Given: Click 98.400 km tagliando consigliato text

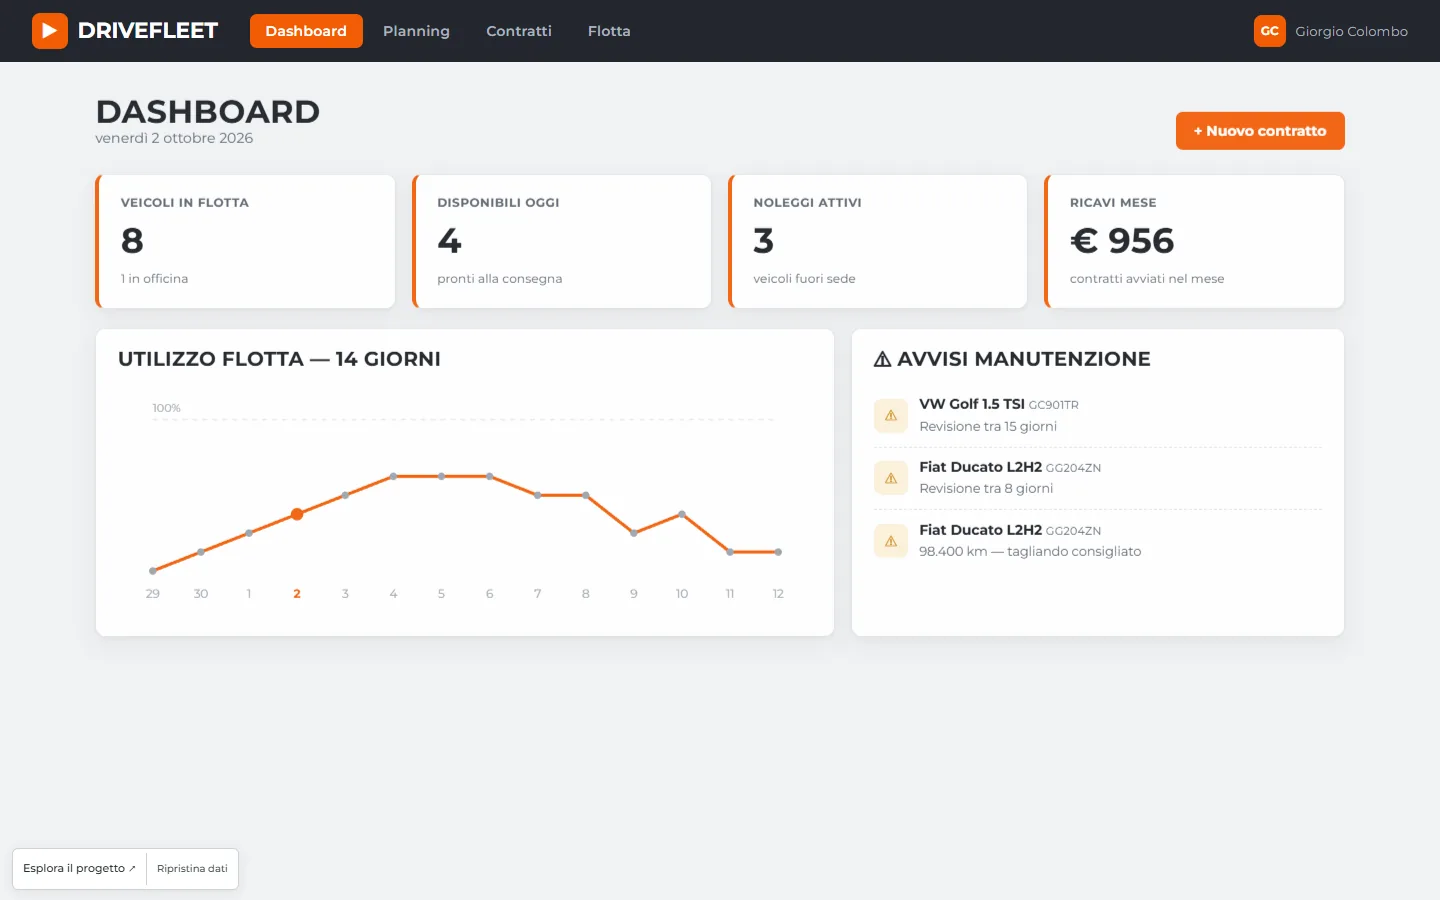Looking at the screenshot, I should pos(1030,551).
